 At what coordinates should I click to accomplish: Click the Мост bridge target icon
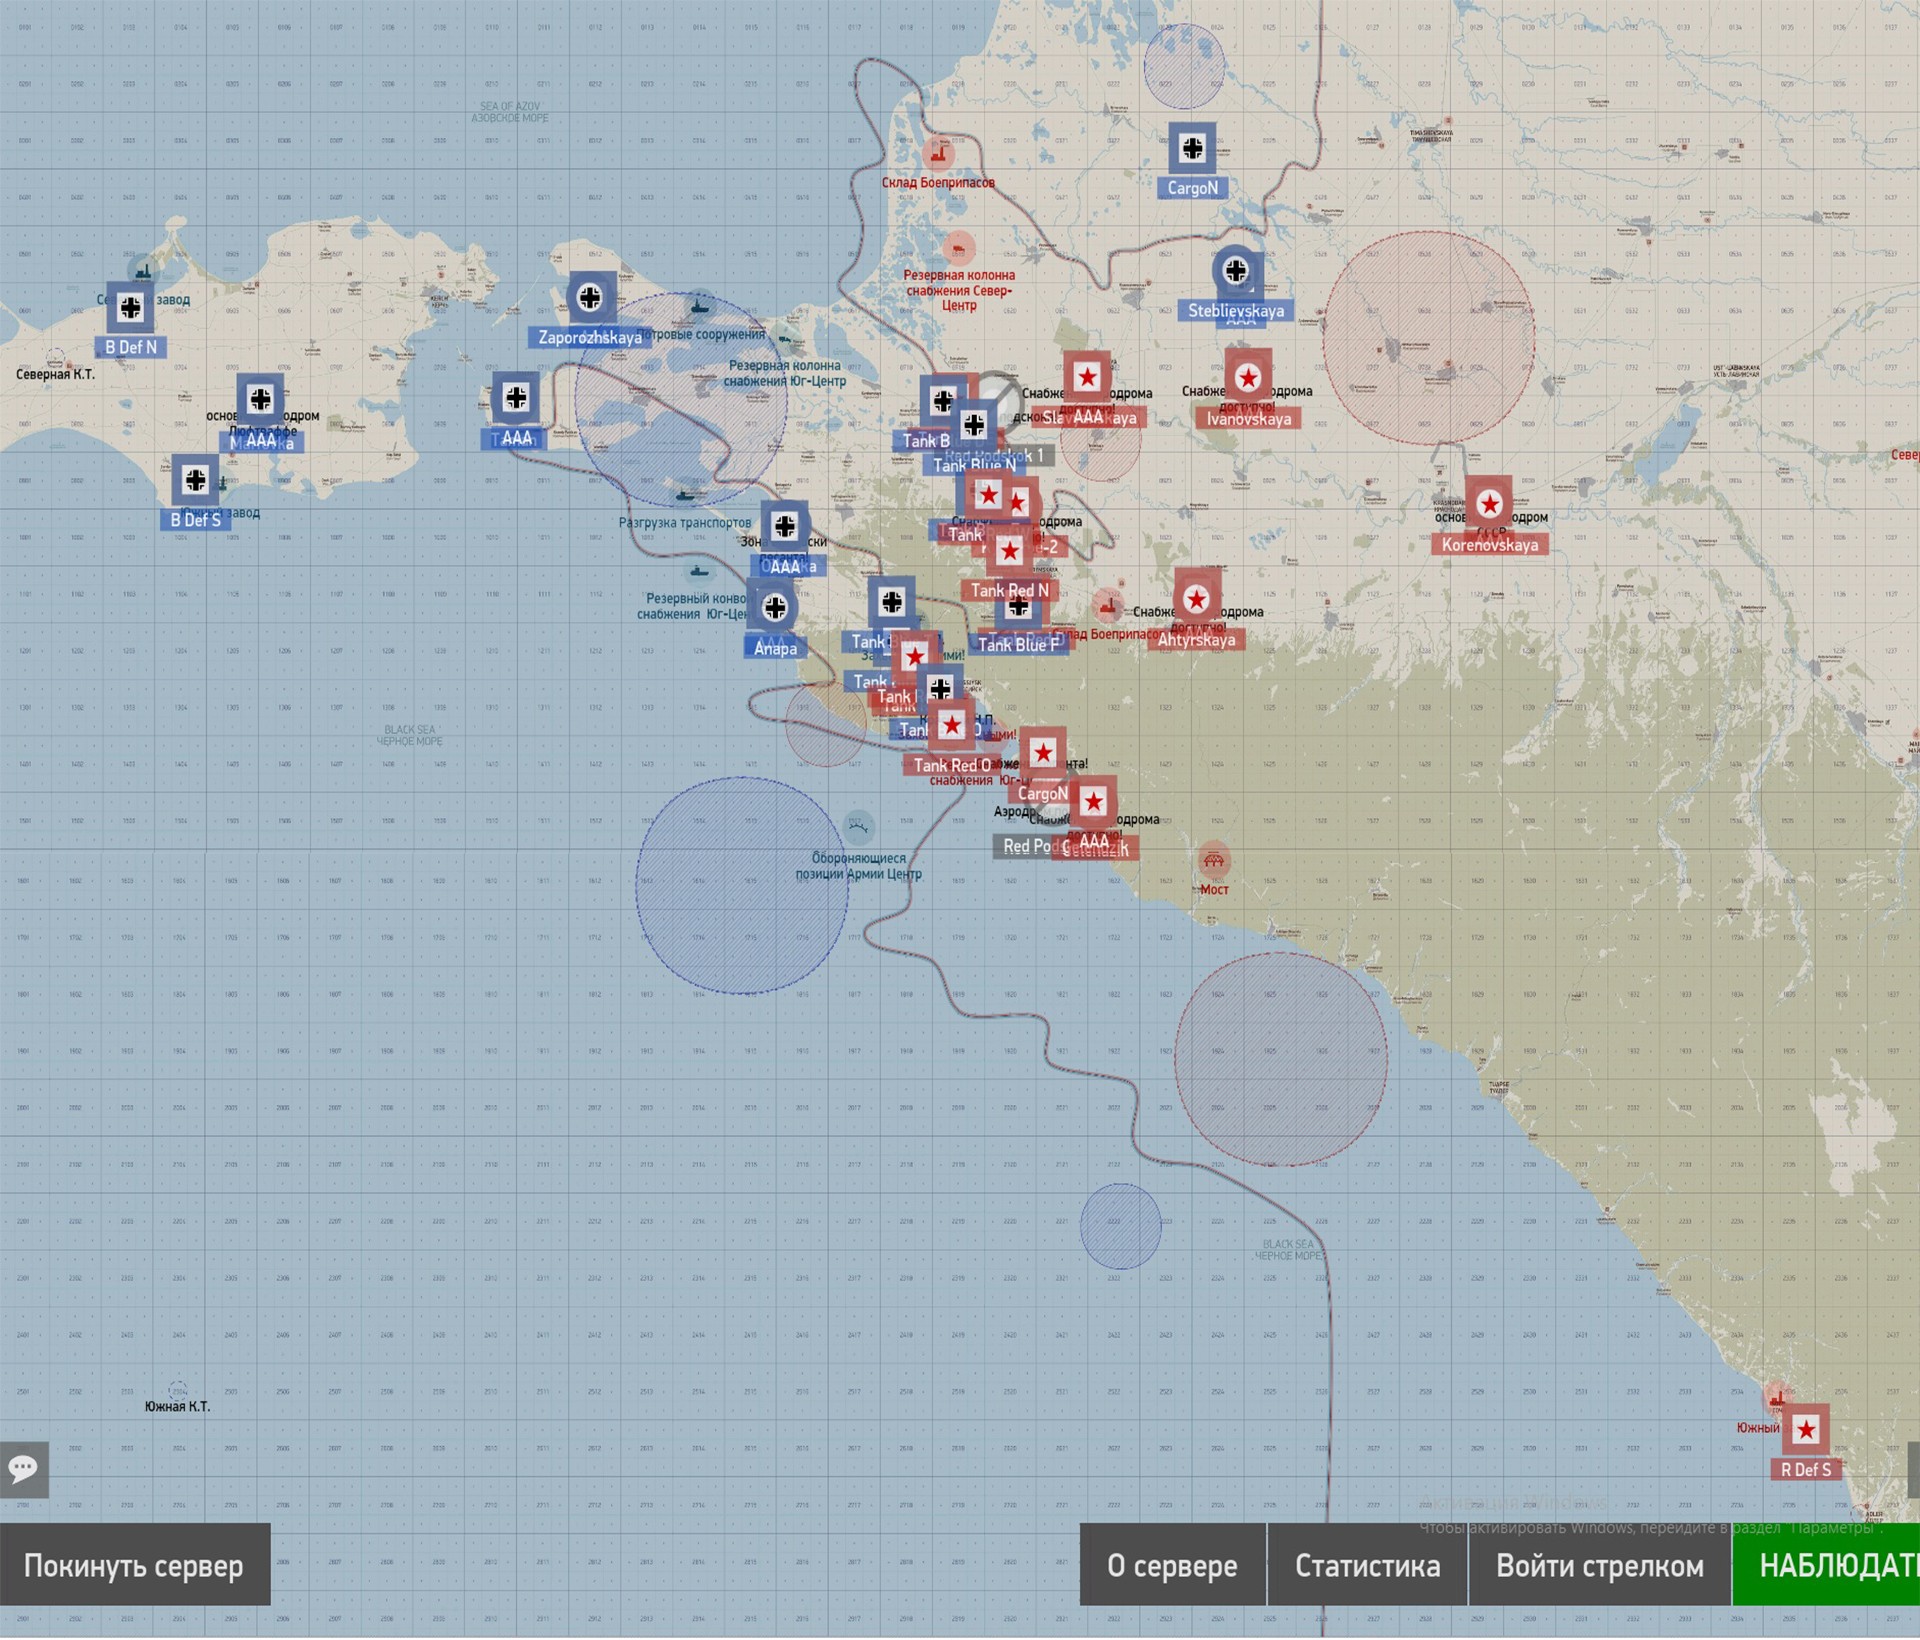(x=1213, y=860)
